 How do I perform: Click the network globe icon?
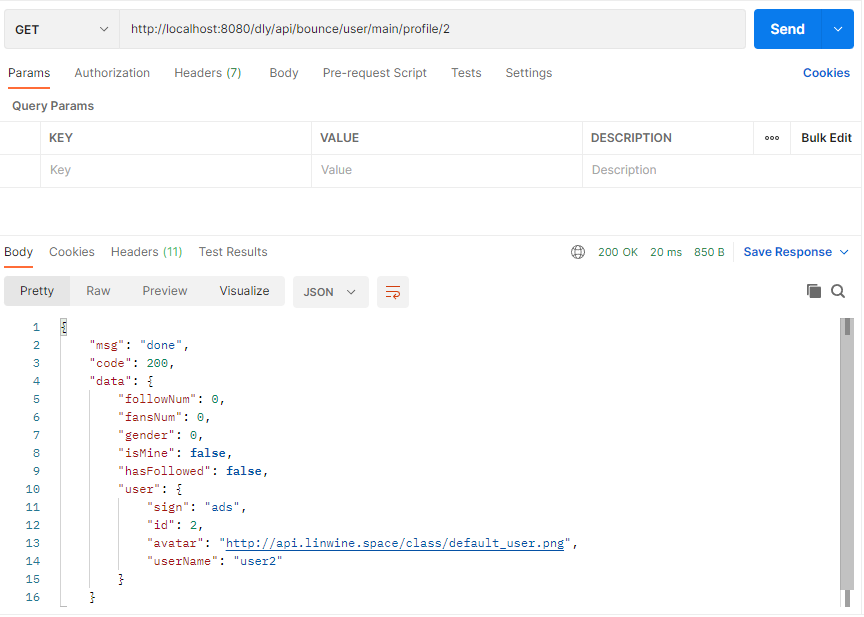578,252
